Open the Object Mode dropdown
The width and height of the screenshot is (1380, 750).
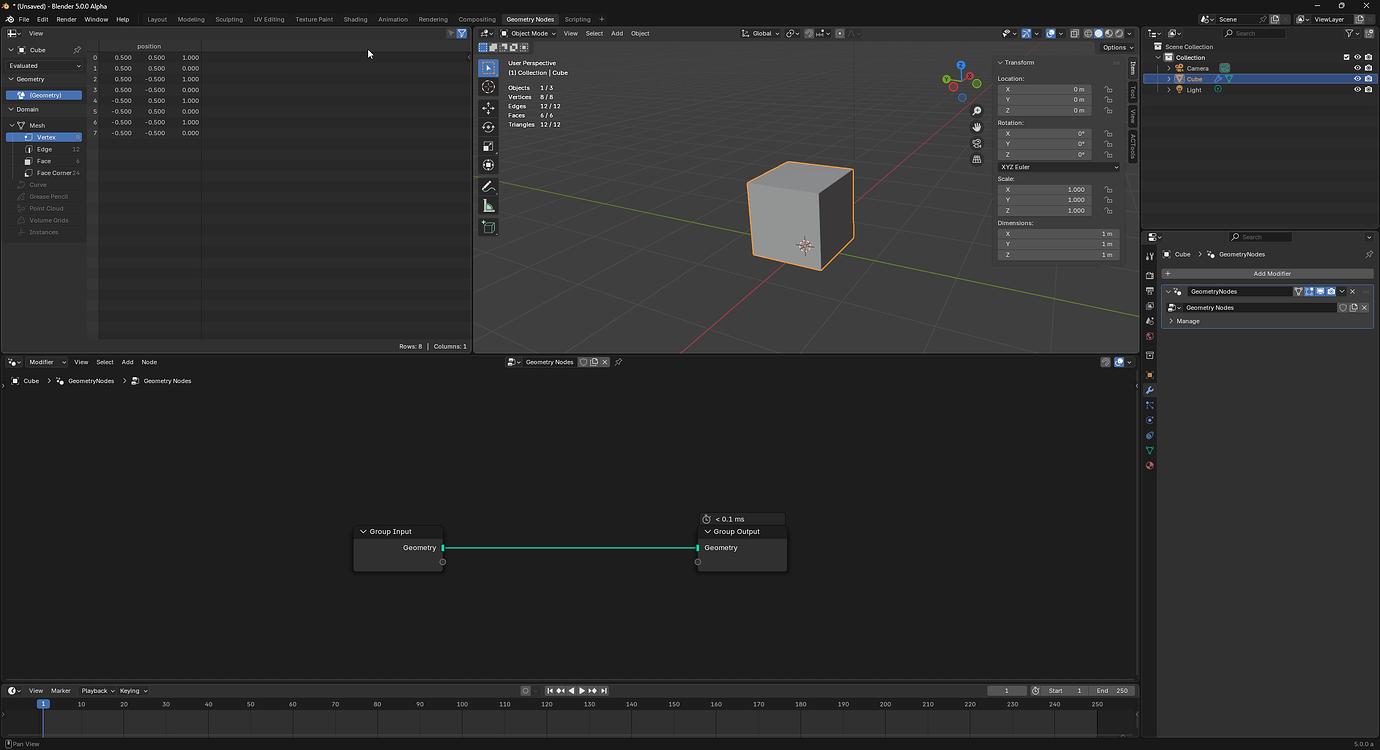(x=529, y=33)
